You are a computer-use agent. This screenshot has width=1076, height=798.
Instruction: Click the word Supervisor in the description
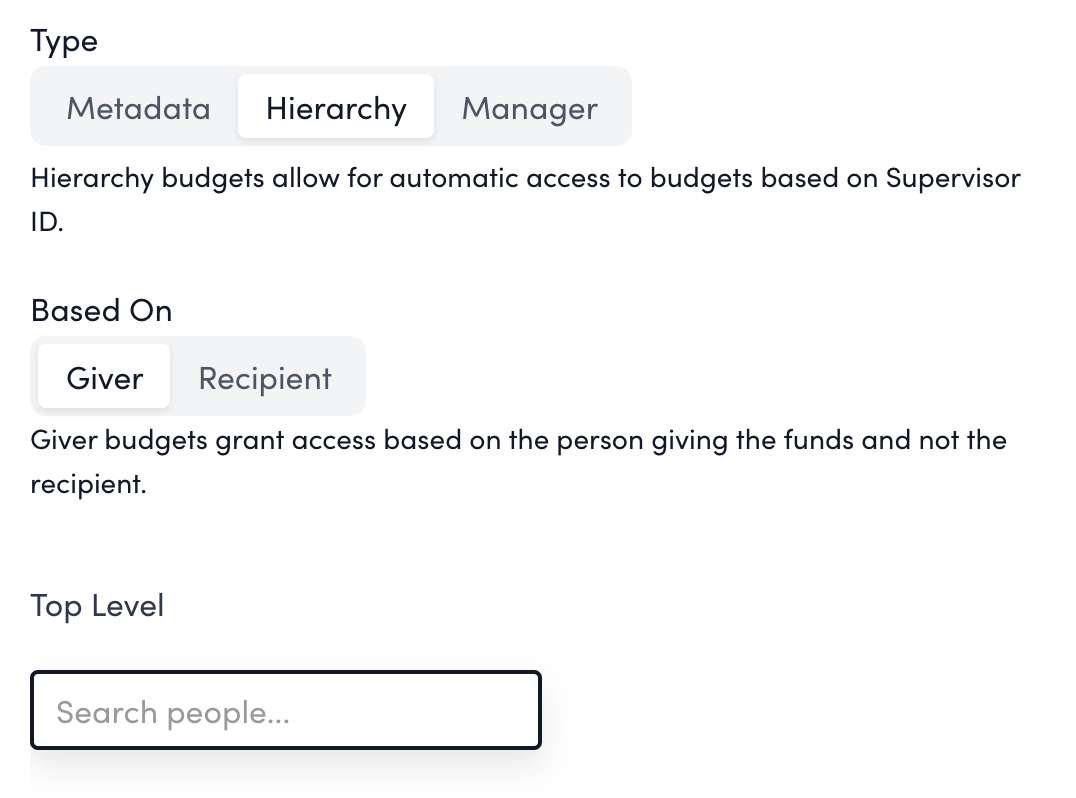point(953,179)
